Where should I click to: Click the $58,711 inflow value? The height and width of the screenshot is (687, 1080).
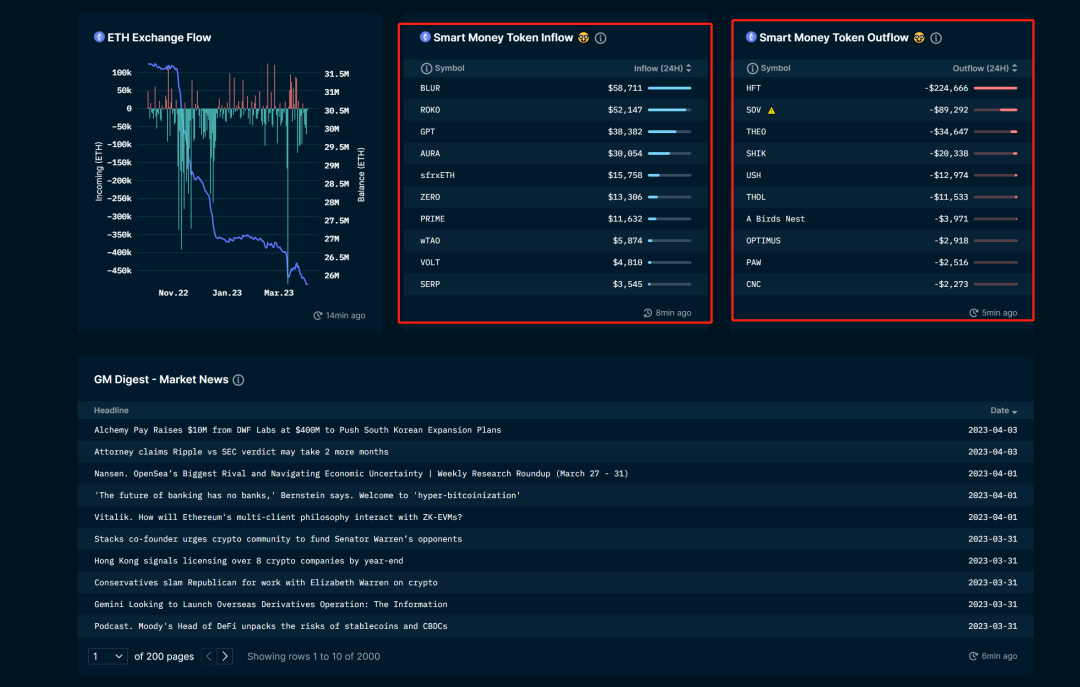625,88
